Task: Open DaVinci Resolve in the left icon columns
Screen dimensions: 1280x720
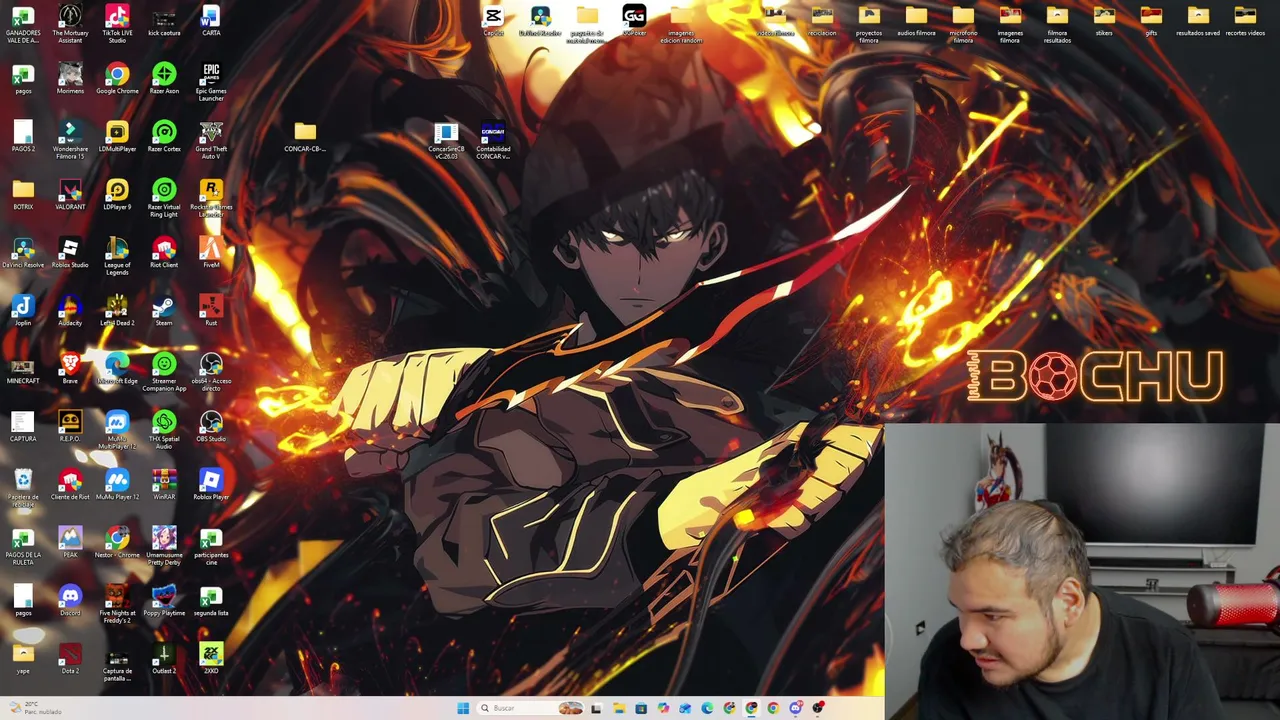Action: pyautogui.click(x=23, y=253)
